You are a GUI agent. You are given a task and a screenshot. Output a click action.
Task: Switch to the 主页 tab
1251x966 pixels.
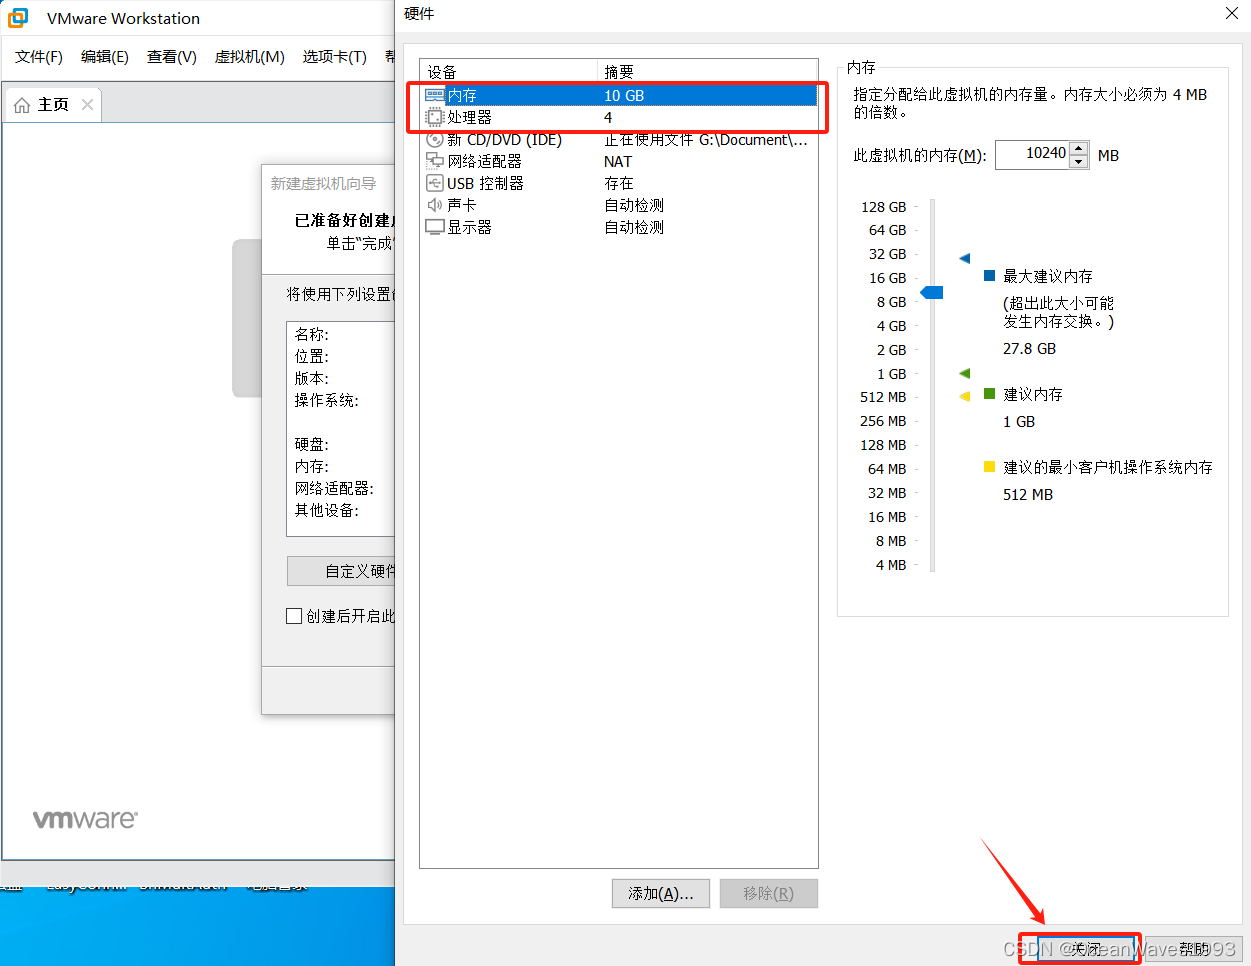[54, 104]
